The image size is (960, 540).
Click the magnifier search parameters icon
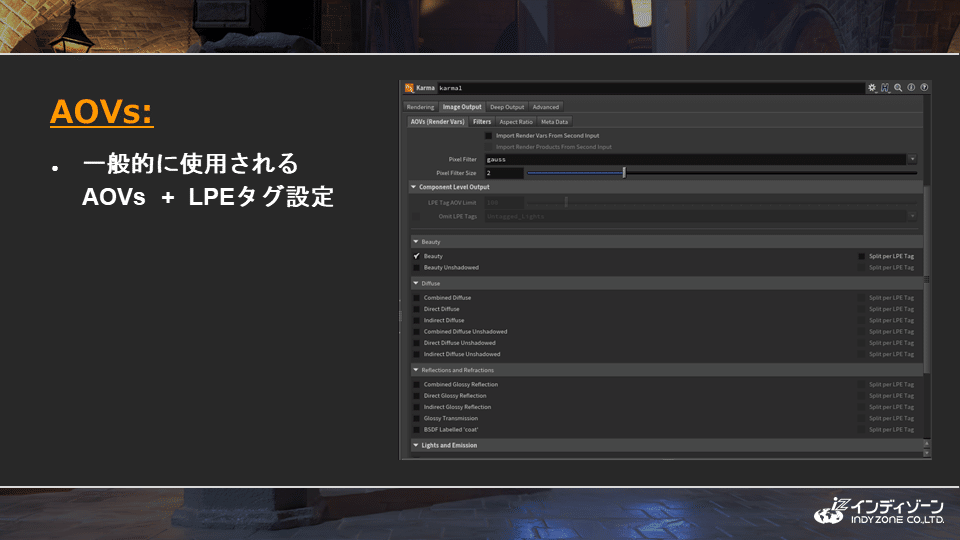coord(898,88)
